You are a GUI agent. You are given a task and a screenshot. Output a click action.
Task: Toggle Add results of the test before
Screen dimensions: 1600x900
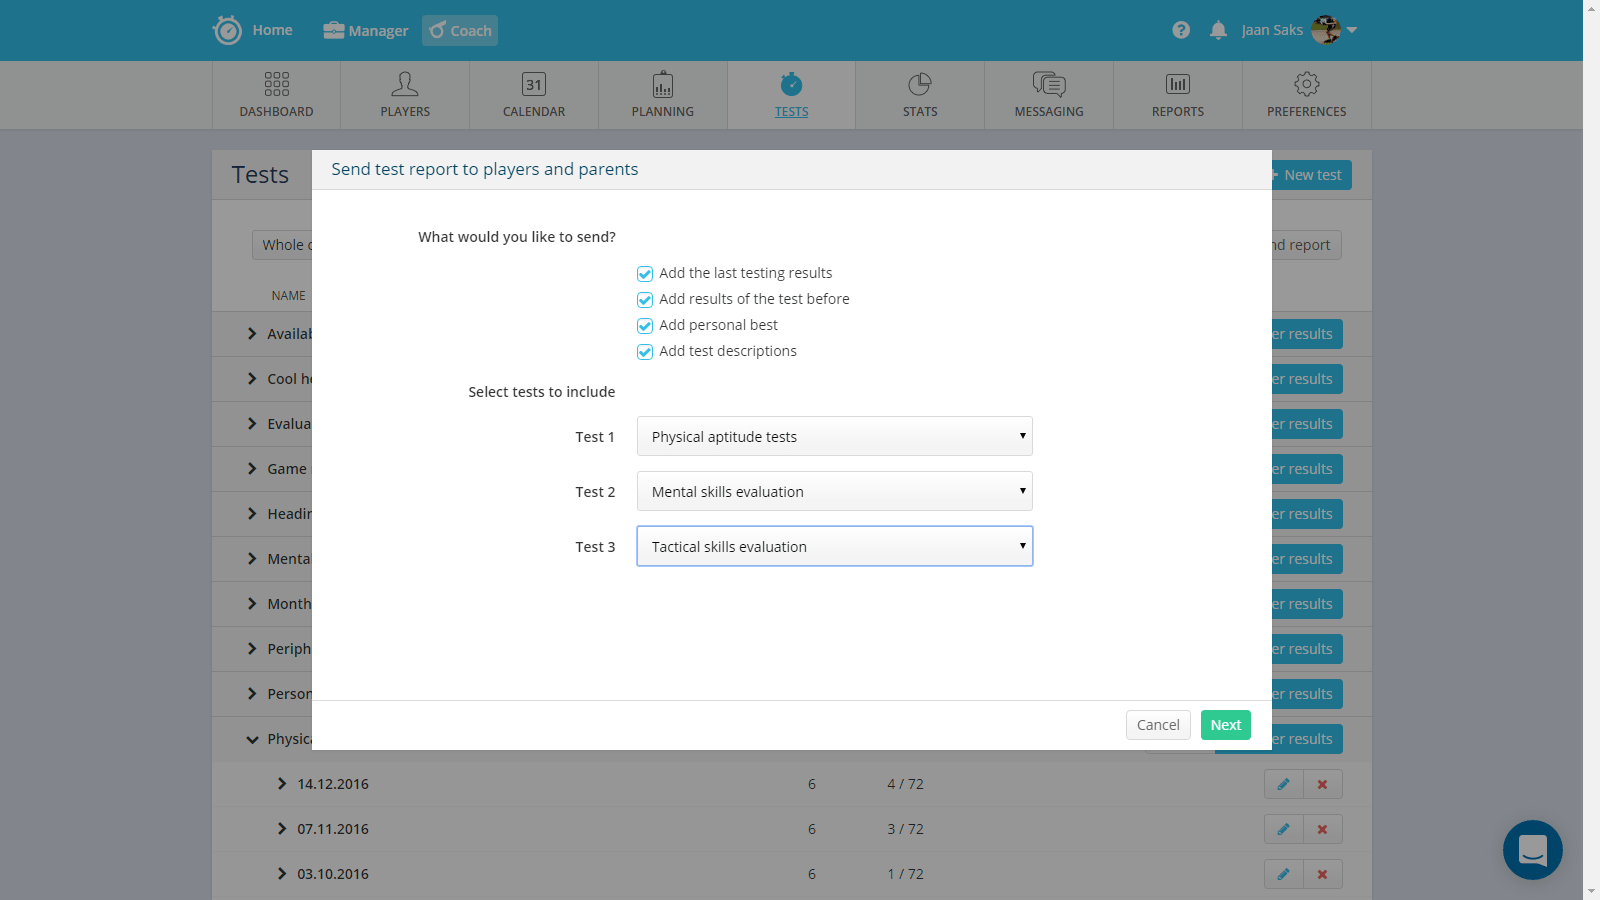coord(645,300)
